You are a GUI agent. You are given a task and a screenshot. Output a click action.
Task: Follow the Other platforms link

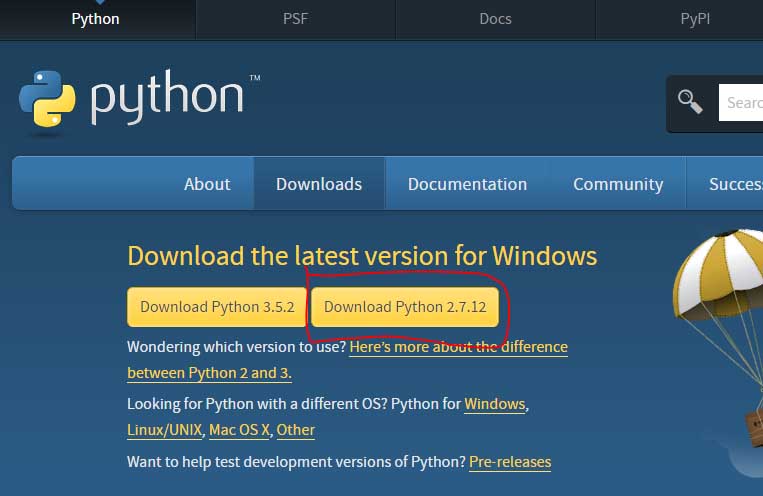pyautogui.click(x=295, y=430)
